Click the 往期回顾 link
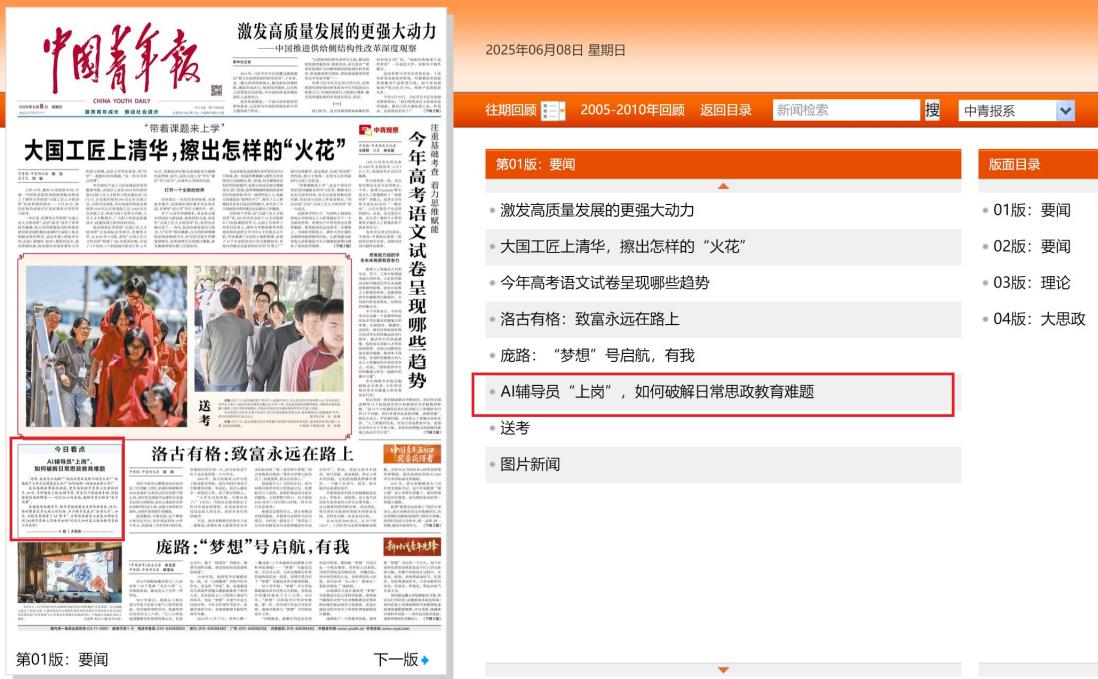1098x679 pixels. (x=511, y=110)
